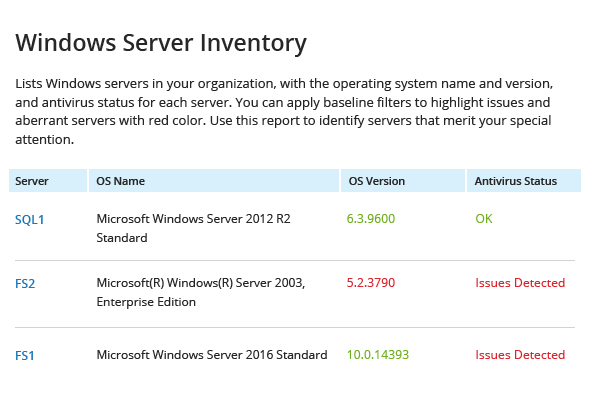Click Issues Detected status in FS1 row
The height and width of the screenshot is (395, 590).
pos(520,355)
